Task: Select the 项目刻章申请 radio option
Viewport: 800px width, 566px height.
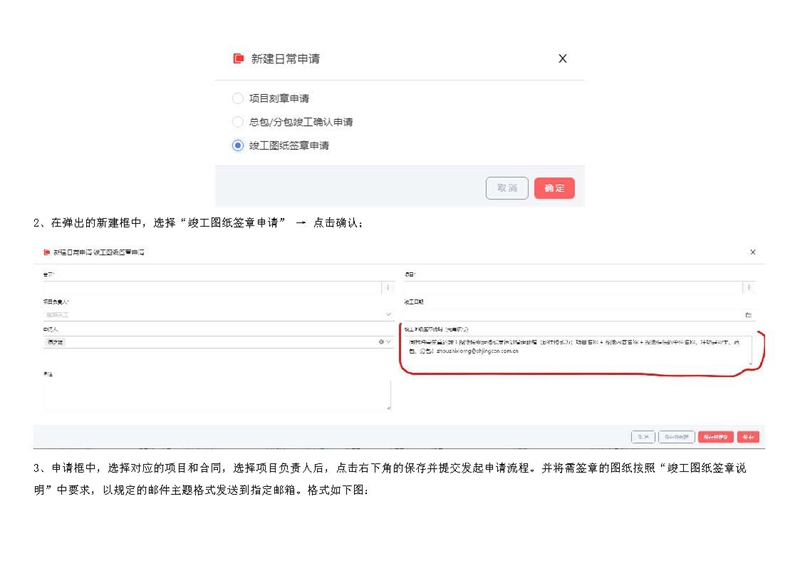Action: point(238,98)
